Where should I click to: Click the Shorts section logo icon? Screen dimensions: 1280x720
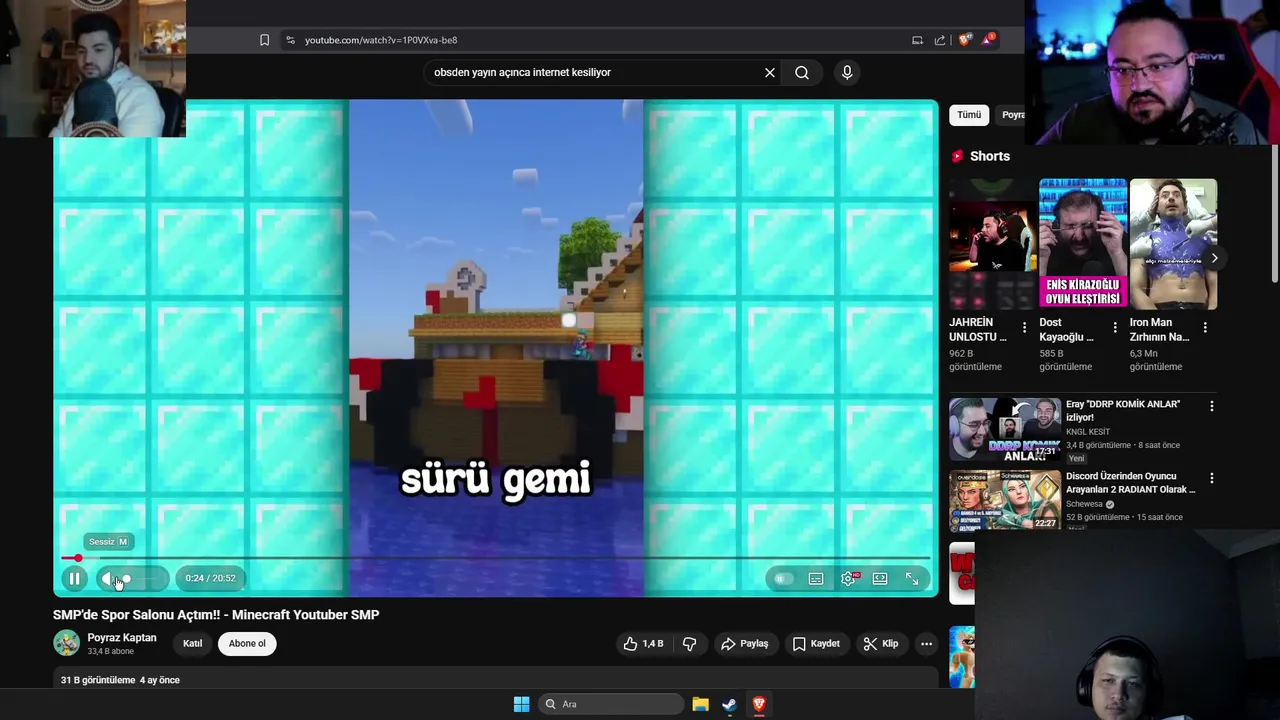coord(957,156)
